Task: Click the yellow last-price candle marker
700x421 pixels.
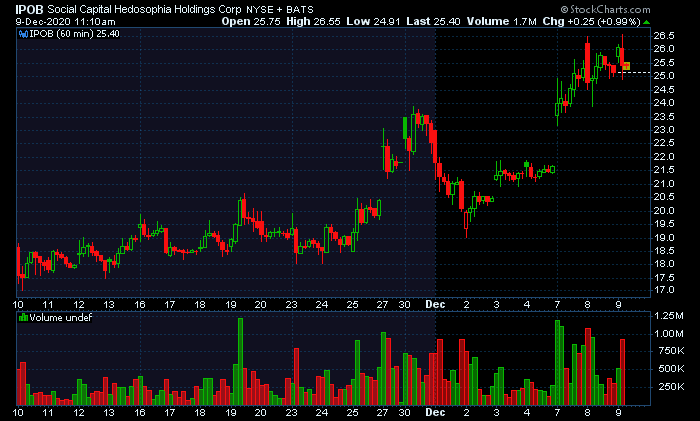Action: [627, 66]
